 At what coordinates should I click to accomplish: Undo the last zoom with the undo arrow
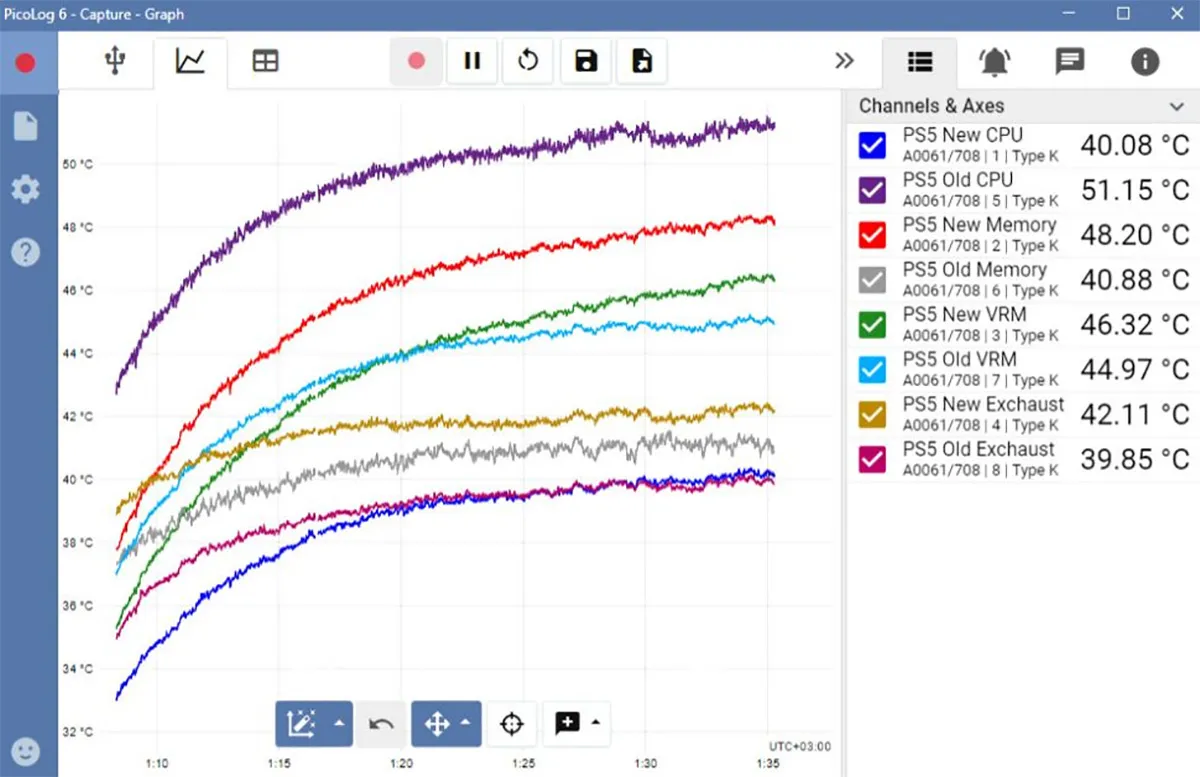point(380,724)
